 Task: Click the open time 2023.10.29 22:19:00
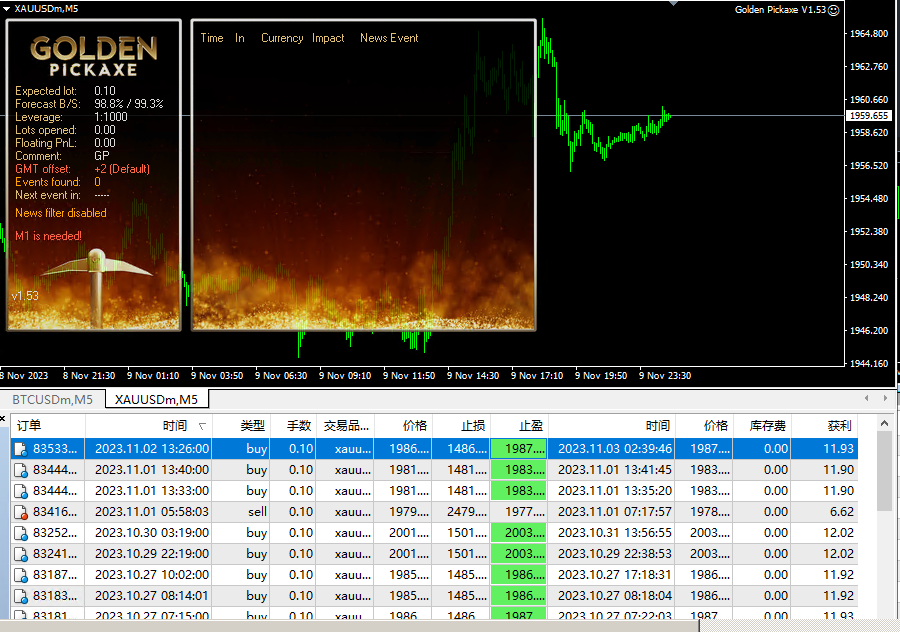[152, 553]
